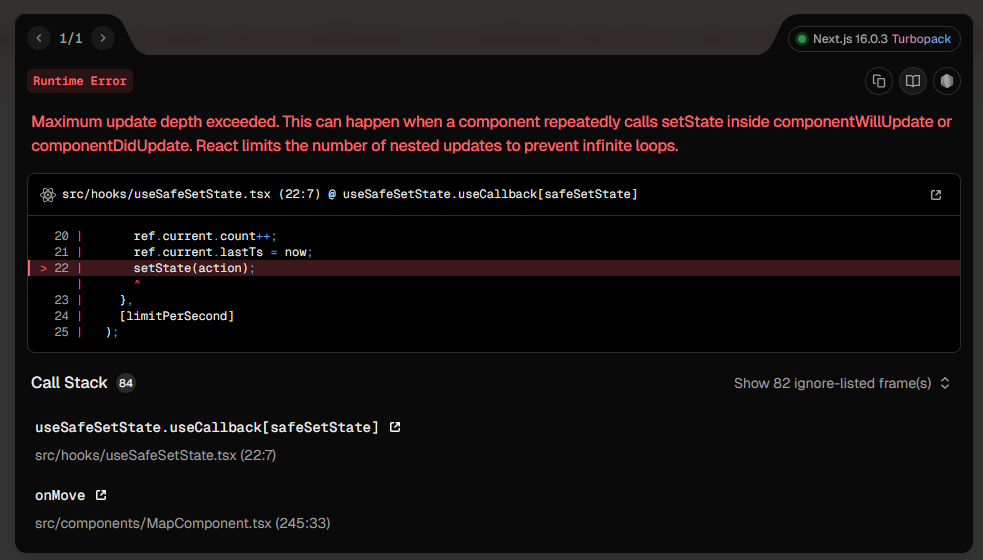
Task: Click the Next.js 16.0.3 version badge
Action: (850, 39)
